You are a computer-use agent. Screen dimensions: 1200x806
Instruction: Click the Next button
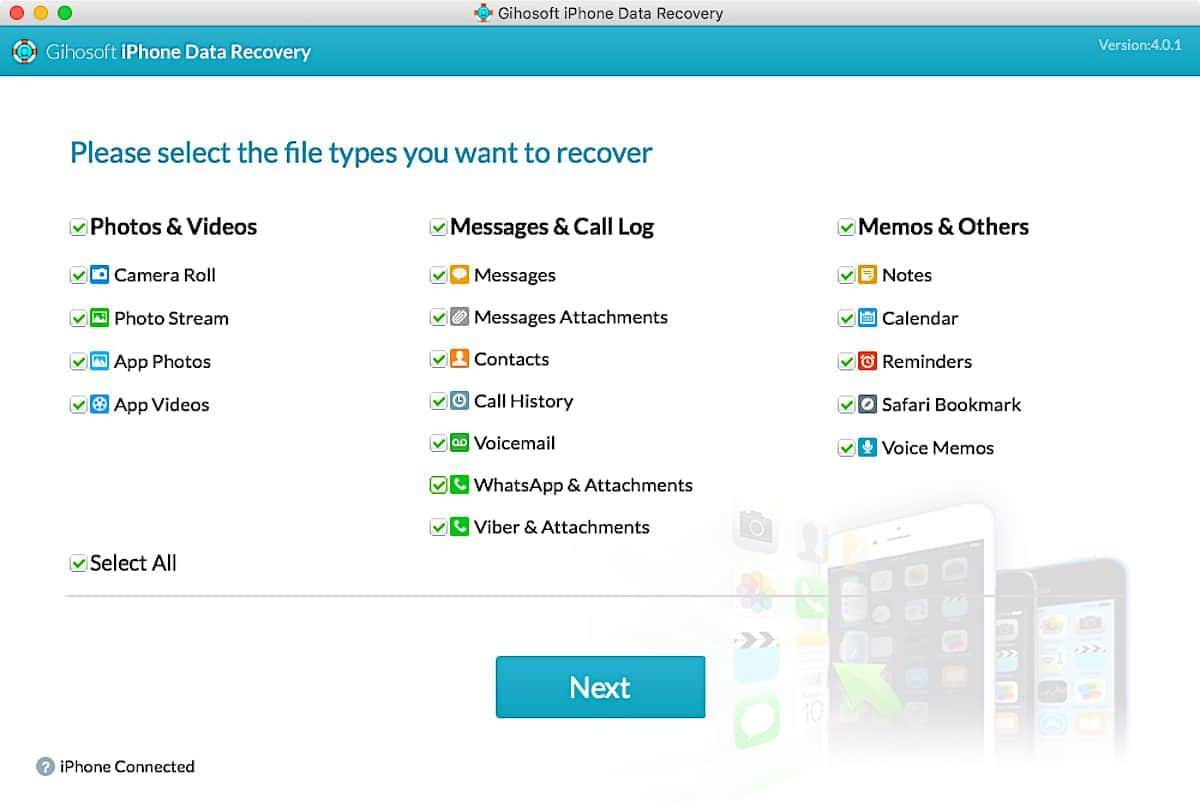click(x=600, y=687)
